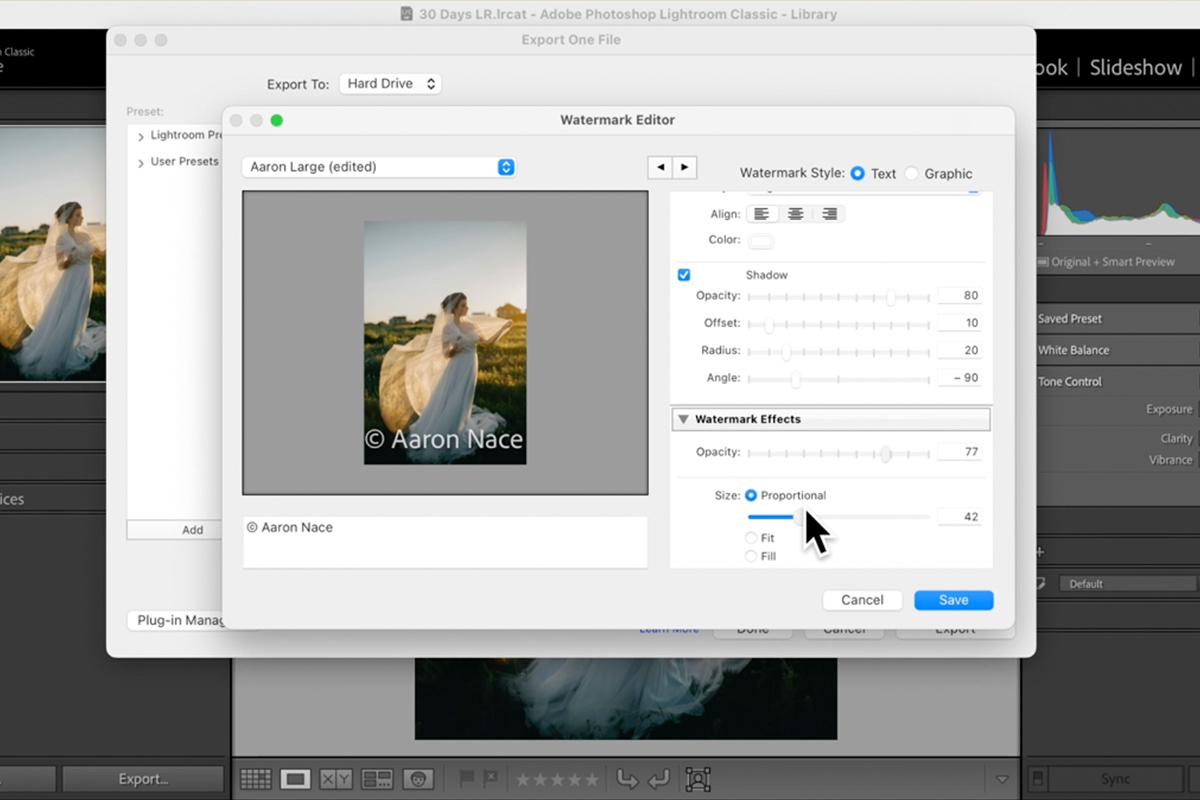1200x800 pixels.
Task: Switch to the Slideshow module
Action: [x=1135, y=68]
